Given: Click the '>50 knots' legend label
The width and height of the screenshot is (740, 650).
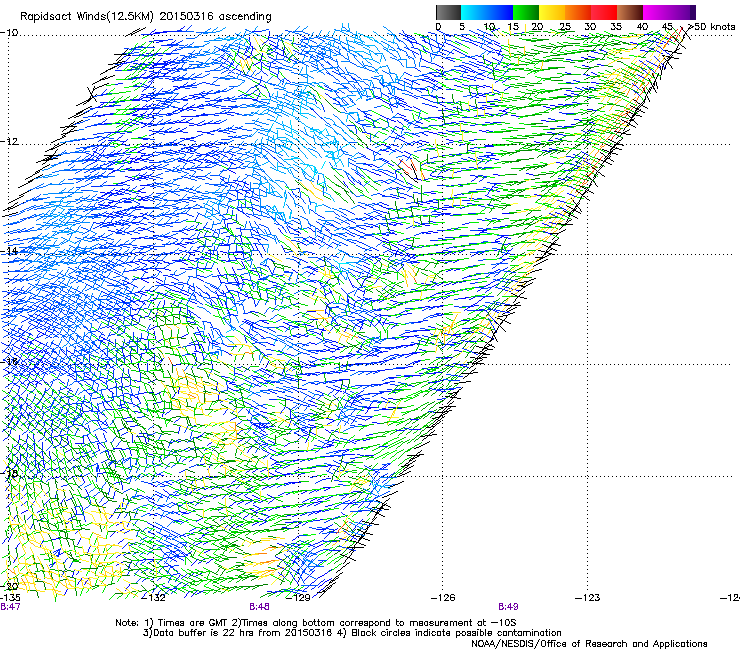Looking at the screenshot, I should (x=711, y=26).
